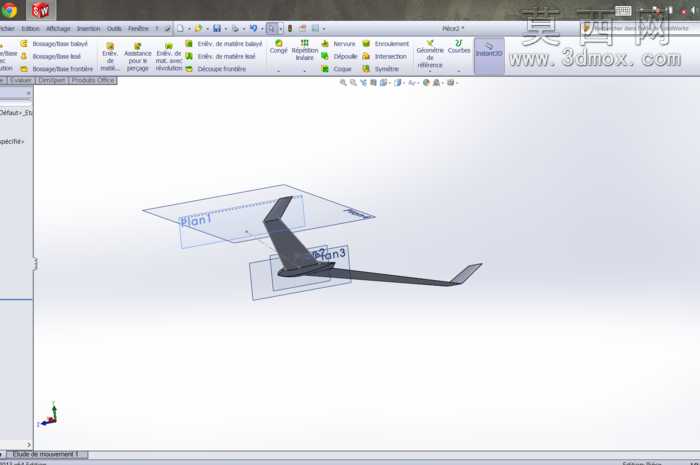Switch to the Evaluer tab
The image size is (700, 465).
(21, 80)
